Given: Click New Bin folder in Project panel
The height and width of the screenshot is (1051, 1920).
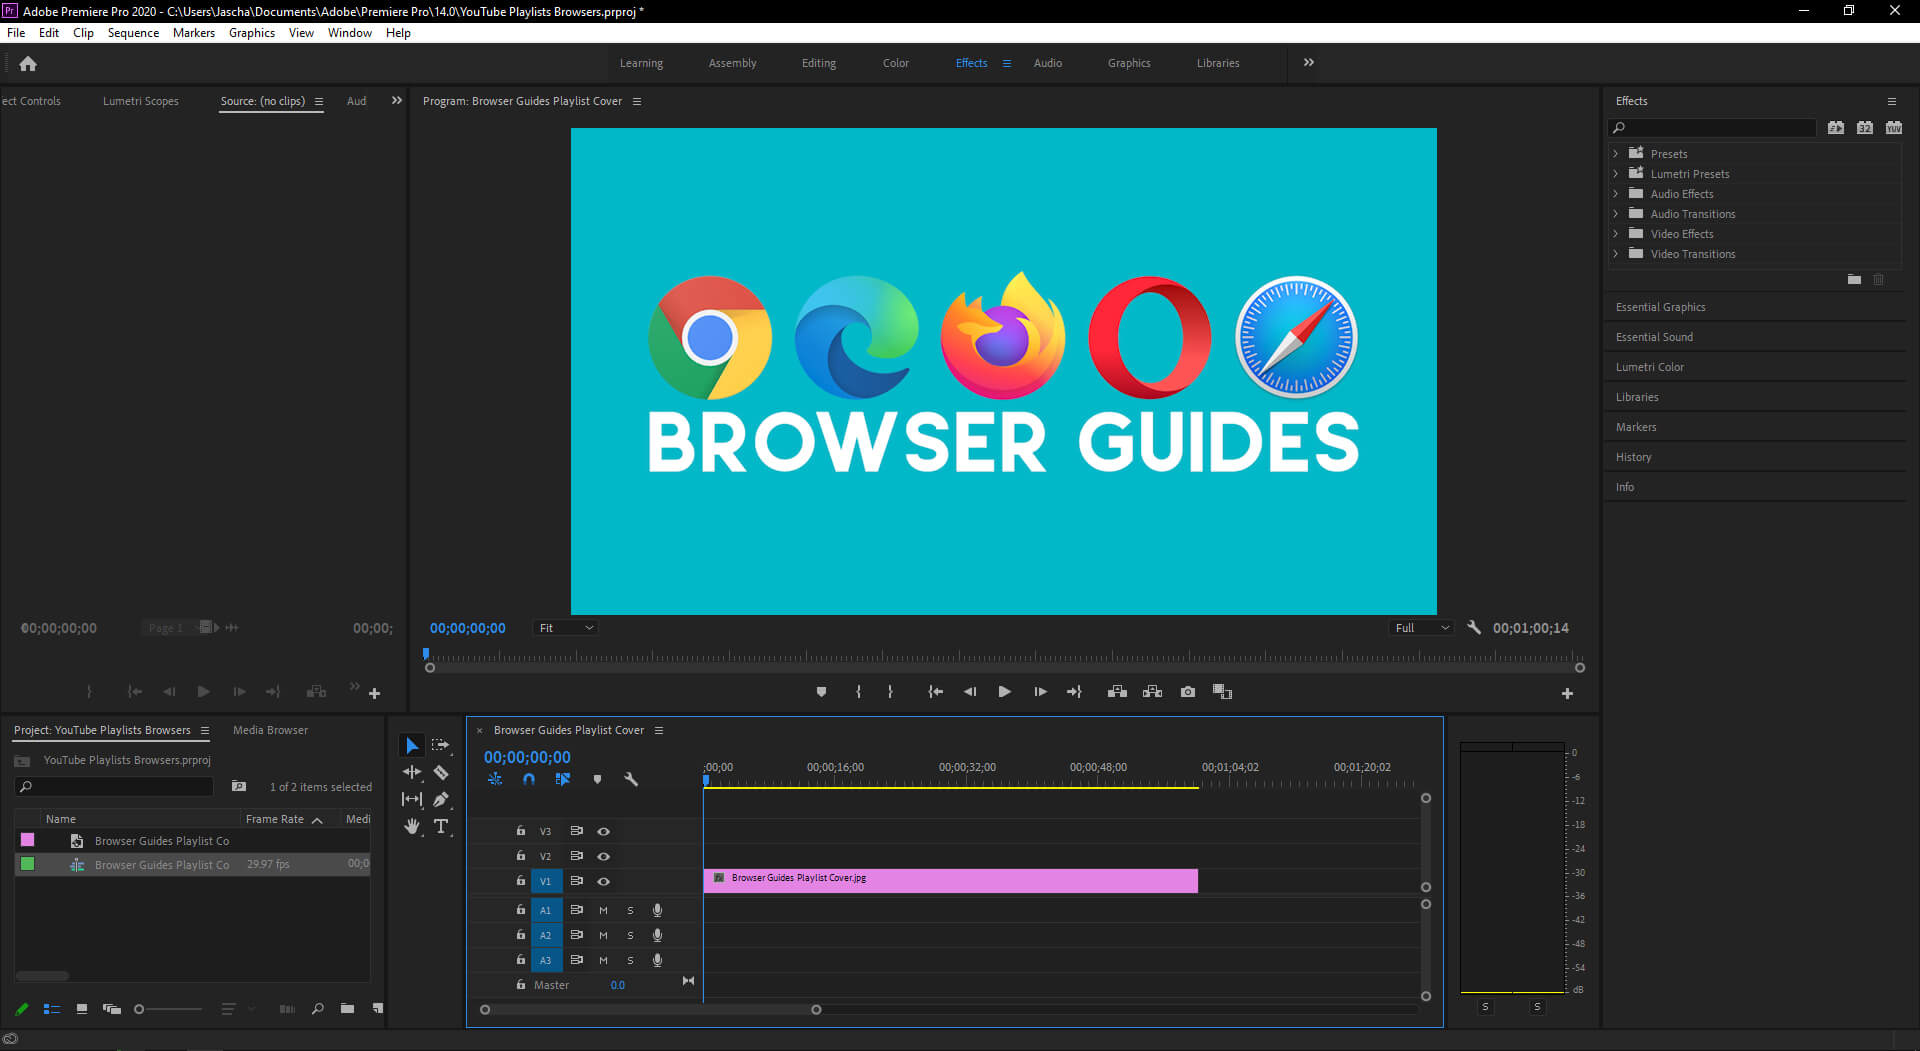Looking at the screenshot, I should [x=347, y=1009].
